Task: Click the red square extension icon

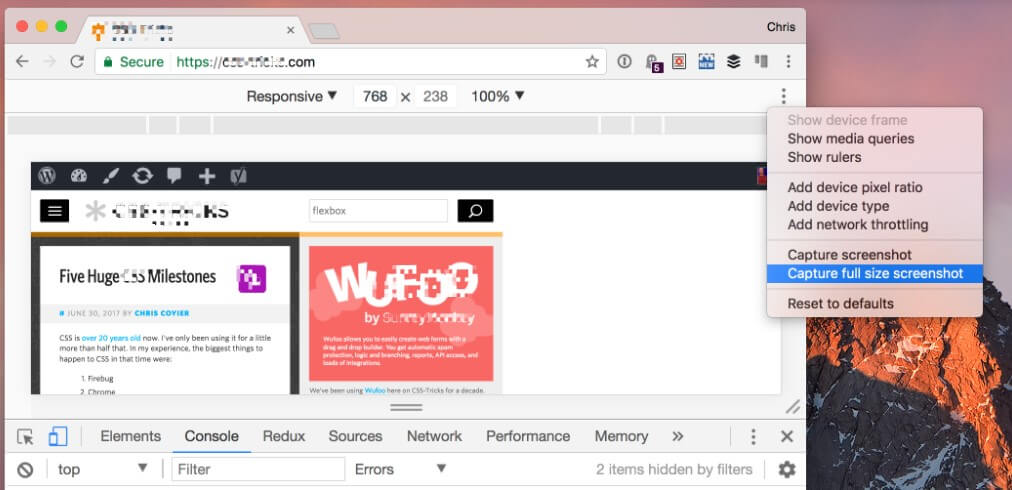Action: pos(679,61)
